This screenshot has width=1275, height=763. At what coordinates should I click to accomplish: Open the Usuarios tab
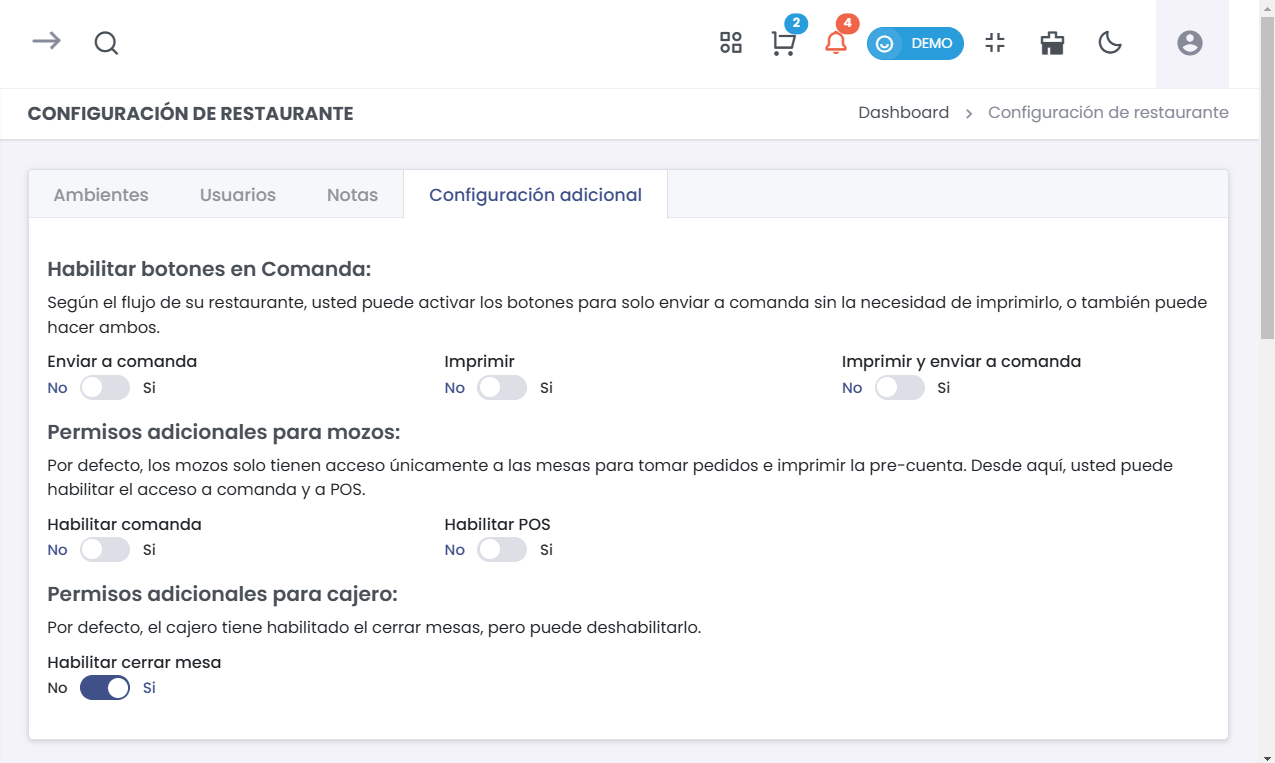[237, 194]
